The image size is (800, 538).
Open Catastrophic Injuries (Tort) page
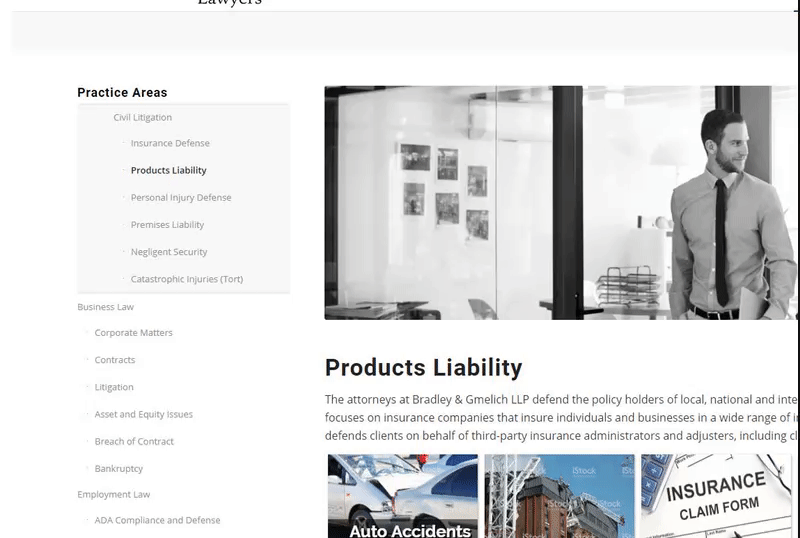(x=187, y=279)
